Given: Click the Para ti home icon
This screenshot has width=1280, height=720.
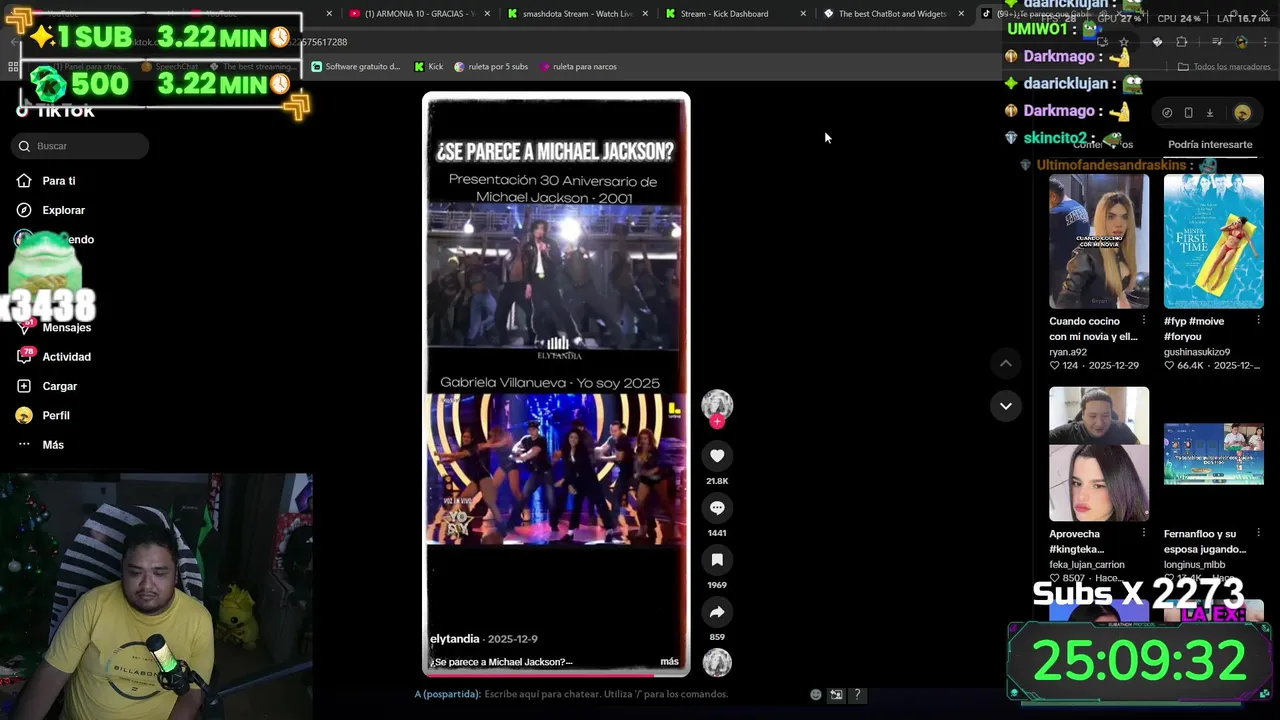Looking at the screenshot, I should 24,181.
